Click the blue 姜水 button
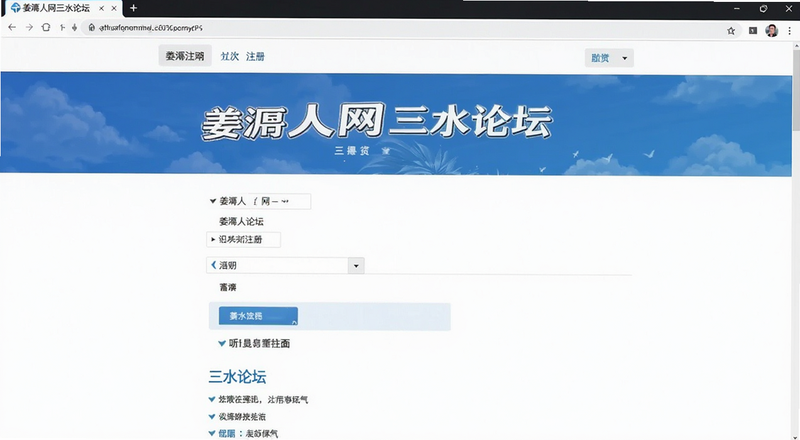The image size is (800, 440). tap(258, 316)
